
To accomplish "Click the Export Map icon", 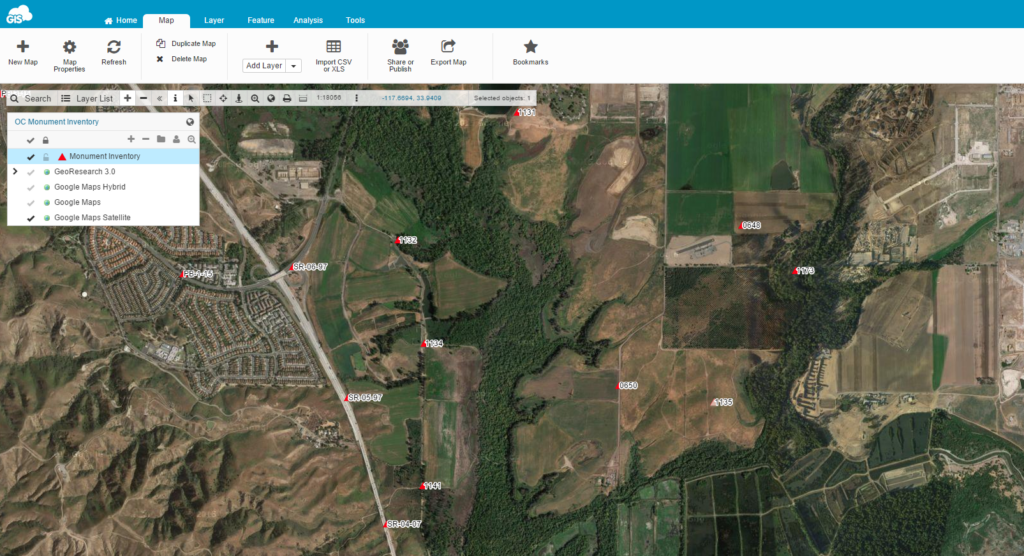I will coord(448,47).
